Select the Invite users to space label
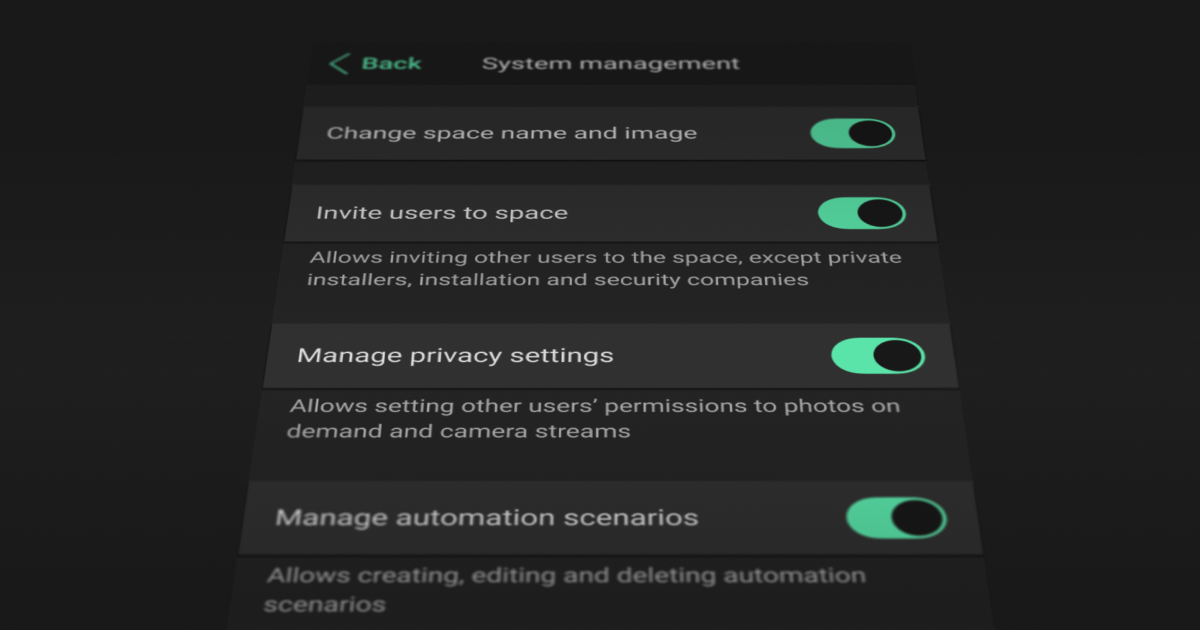1200x630 pixels. (441, 213)
